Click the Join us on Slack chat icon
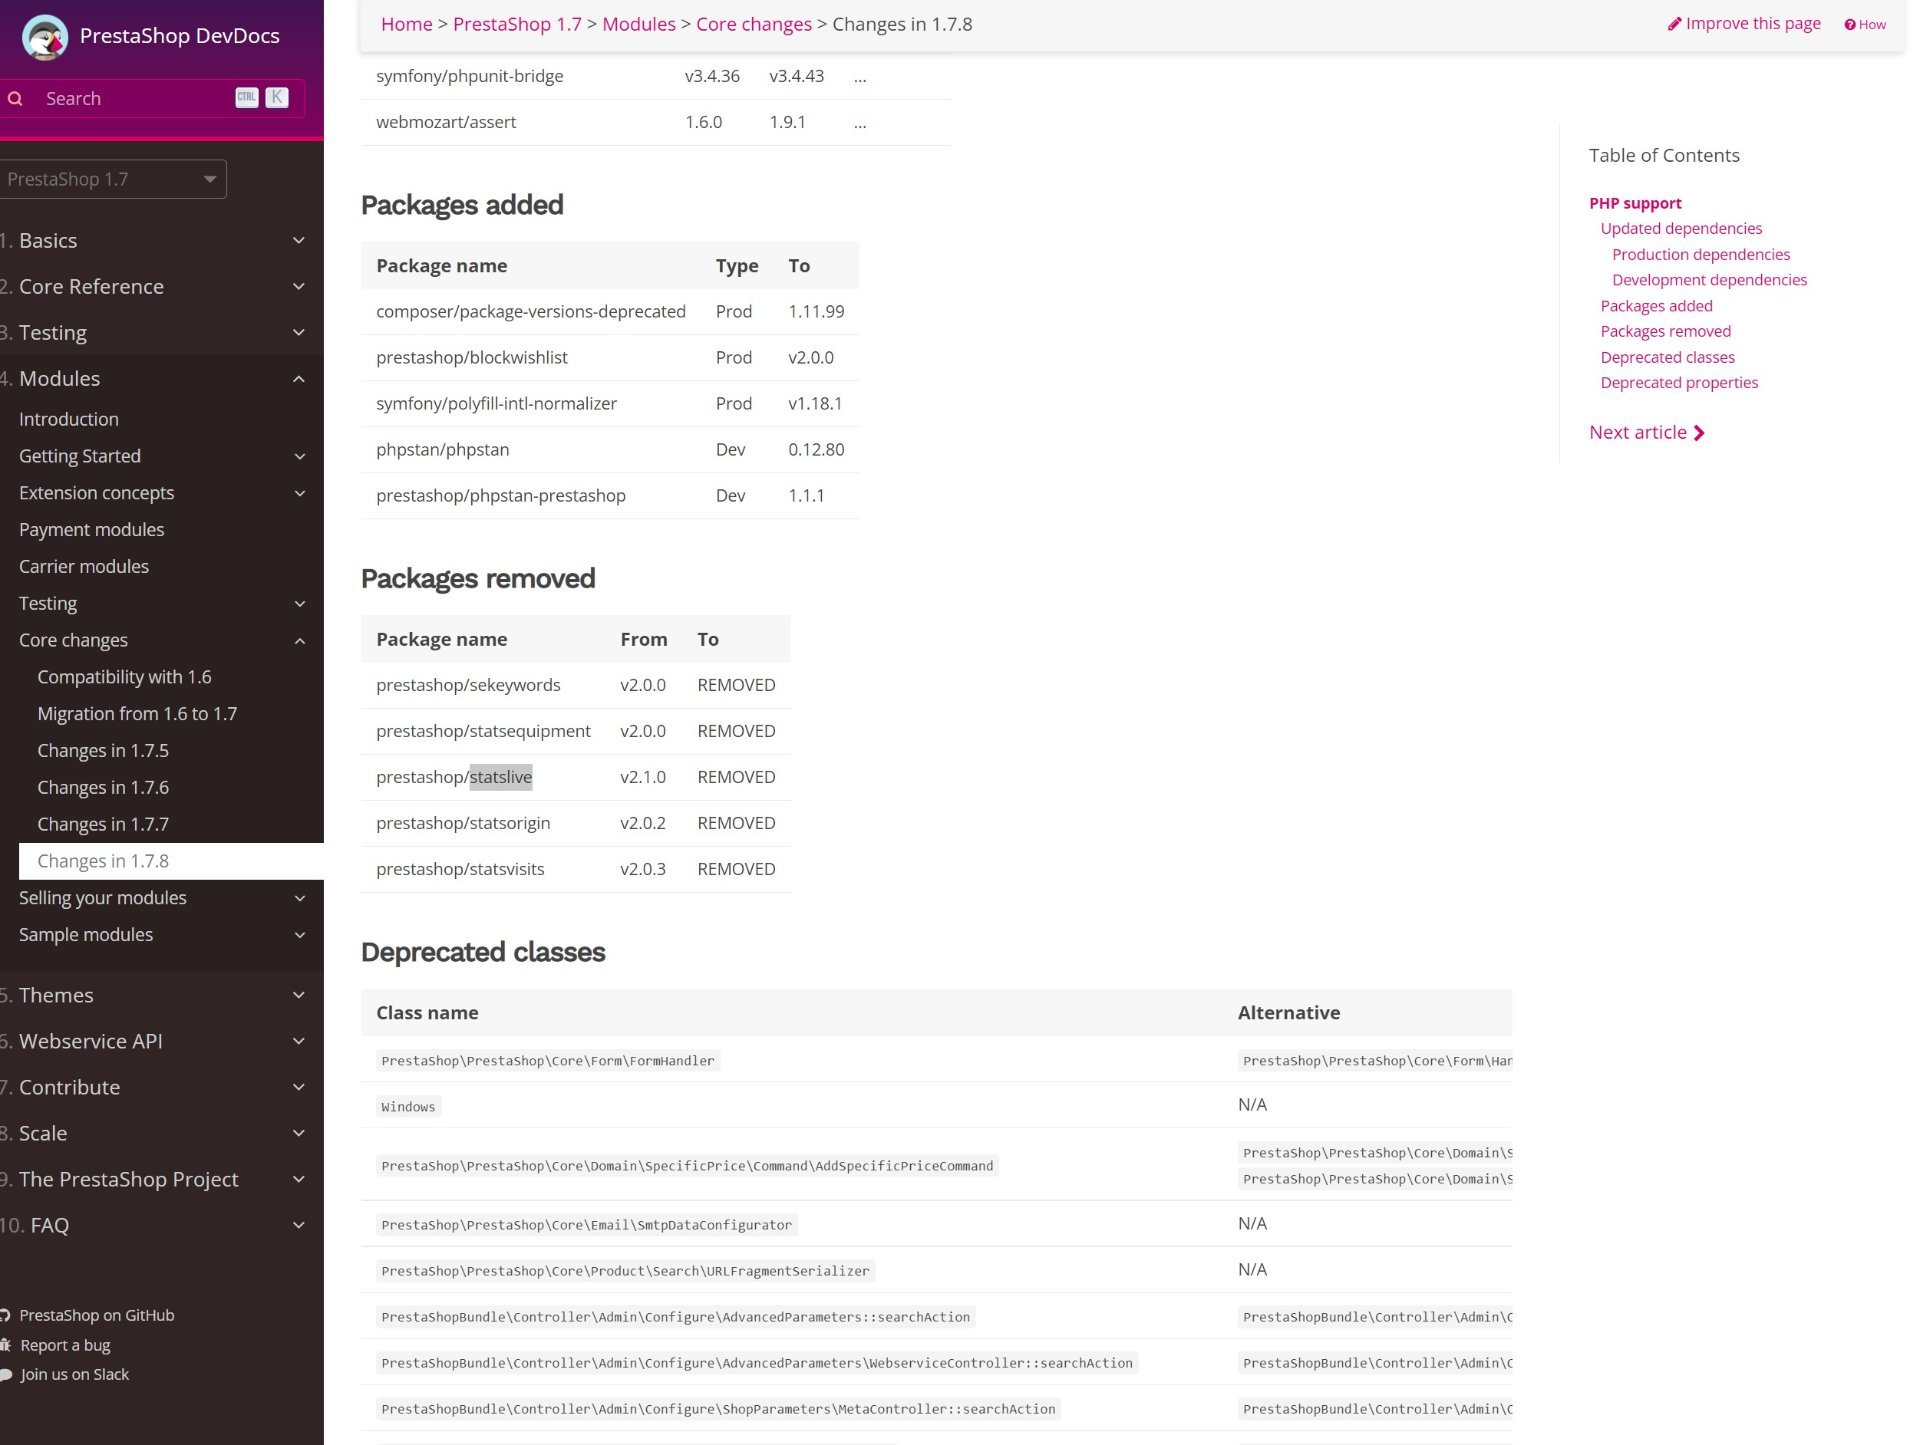The height and width of the screenshot is (1445, 1920). coord(5,1374)
